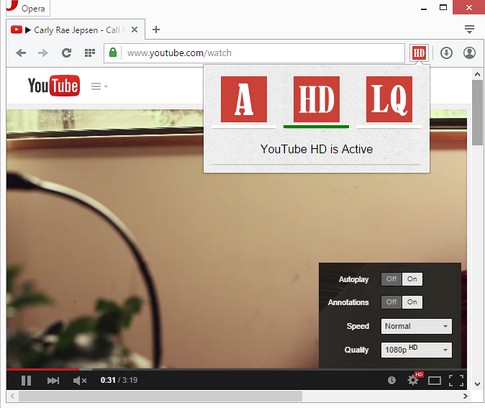Turn Autoplay off
This screenshot has height=408, width=485.
[391, 279]
